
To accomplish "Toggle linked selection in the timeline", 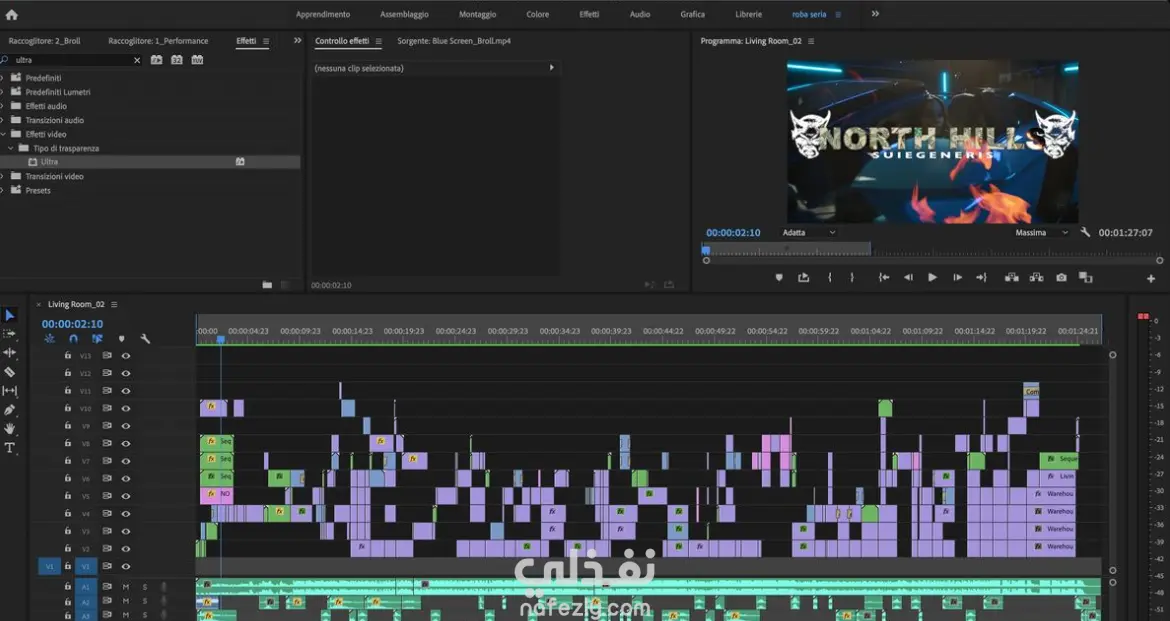I will 97,339.
